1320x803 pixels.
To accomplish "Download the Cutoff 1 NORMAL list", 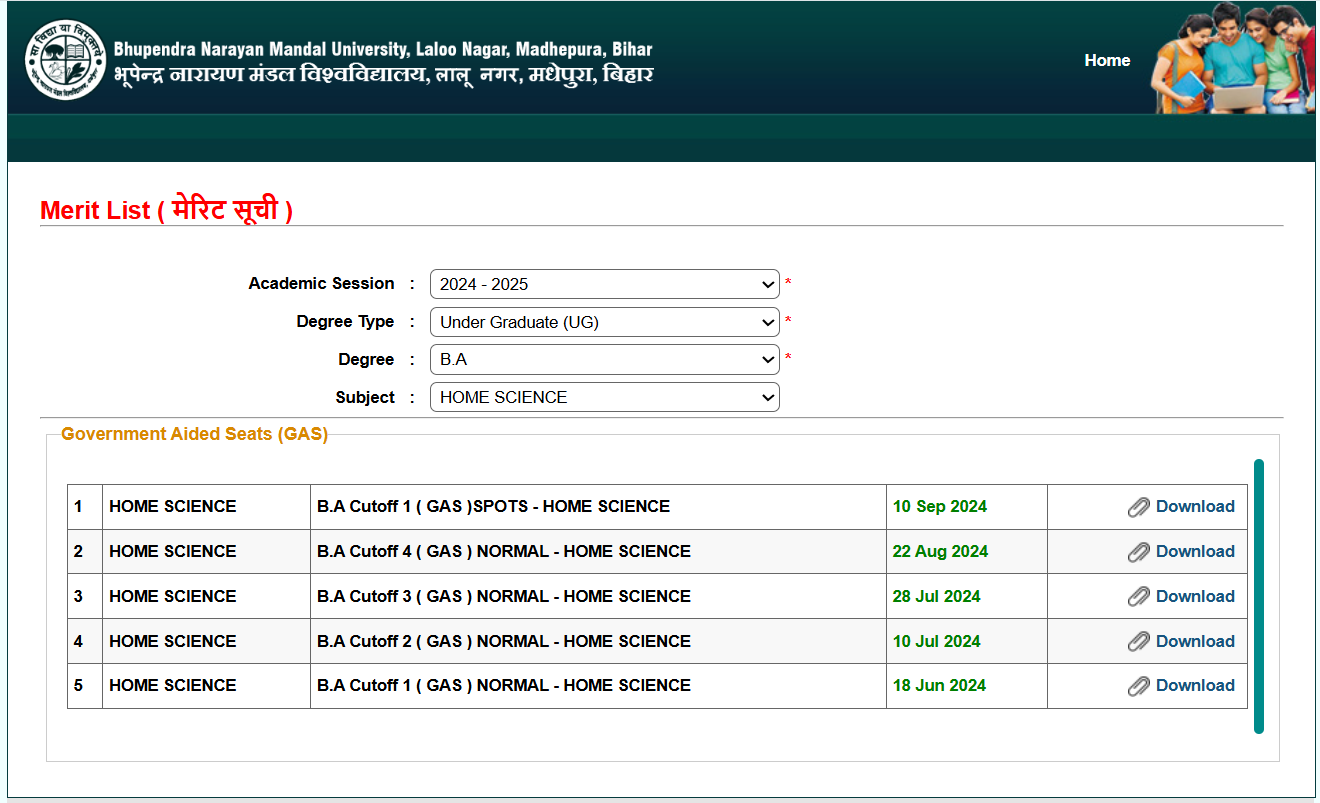I will (1195, 685).
